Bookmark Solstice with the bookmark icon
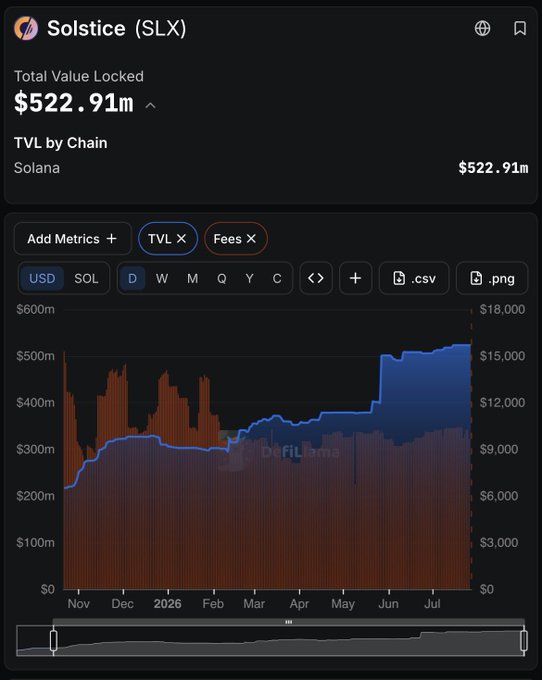 pos(520,29)
